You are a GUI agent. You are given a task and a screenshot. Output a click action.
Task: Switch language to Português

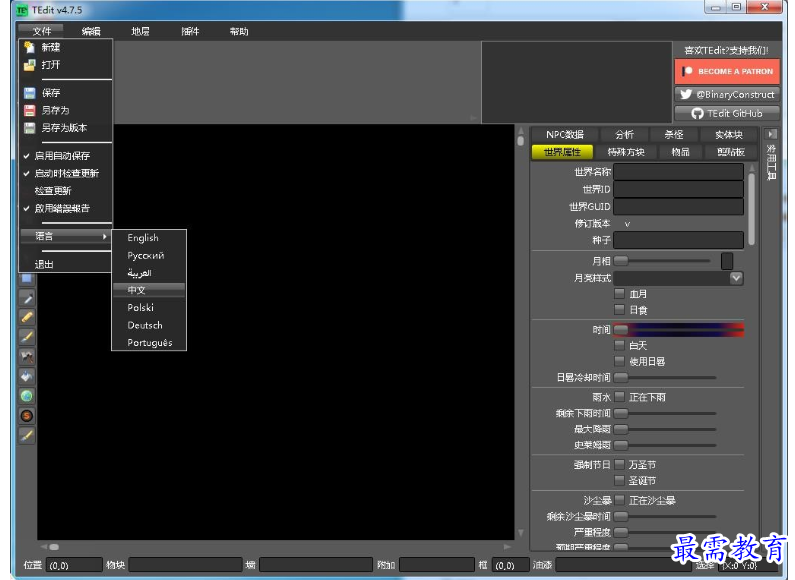pyautogui.click(x=149, y=343)
